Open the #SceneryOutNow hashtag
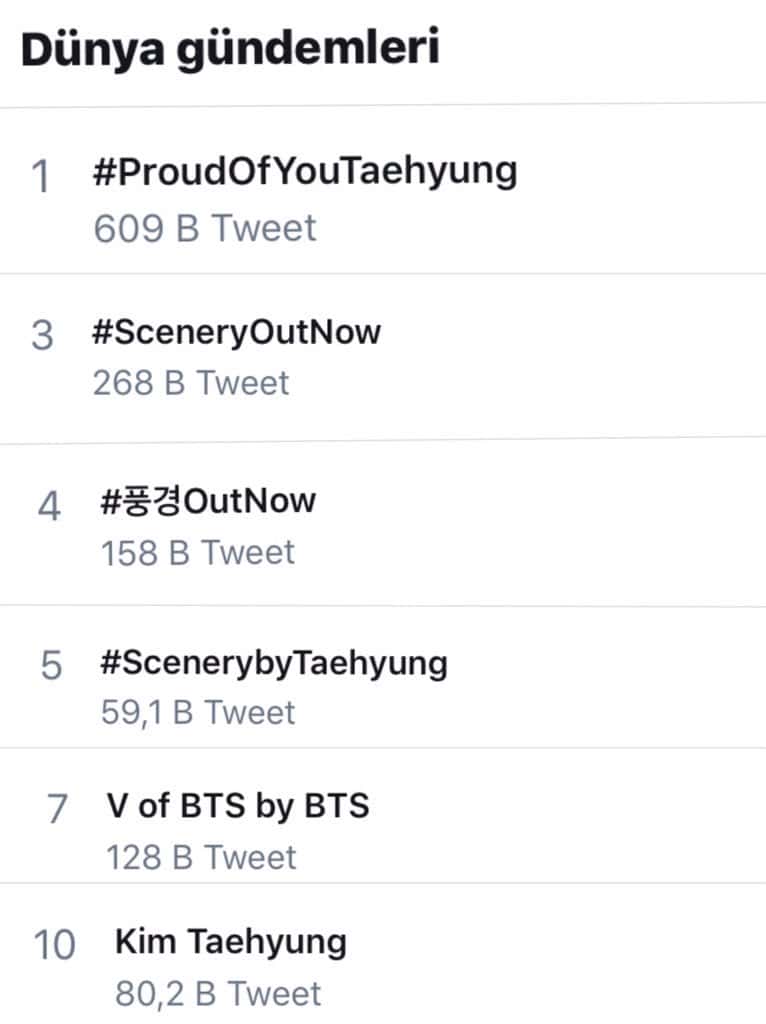This screenshot has width=766, height=1024. click(x=235, y=332)
